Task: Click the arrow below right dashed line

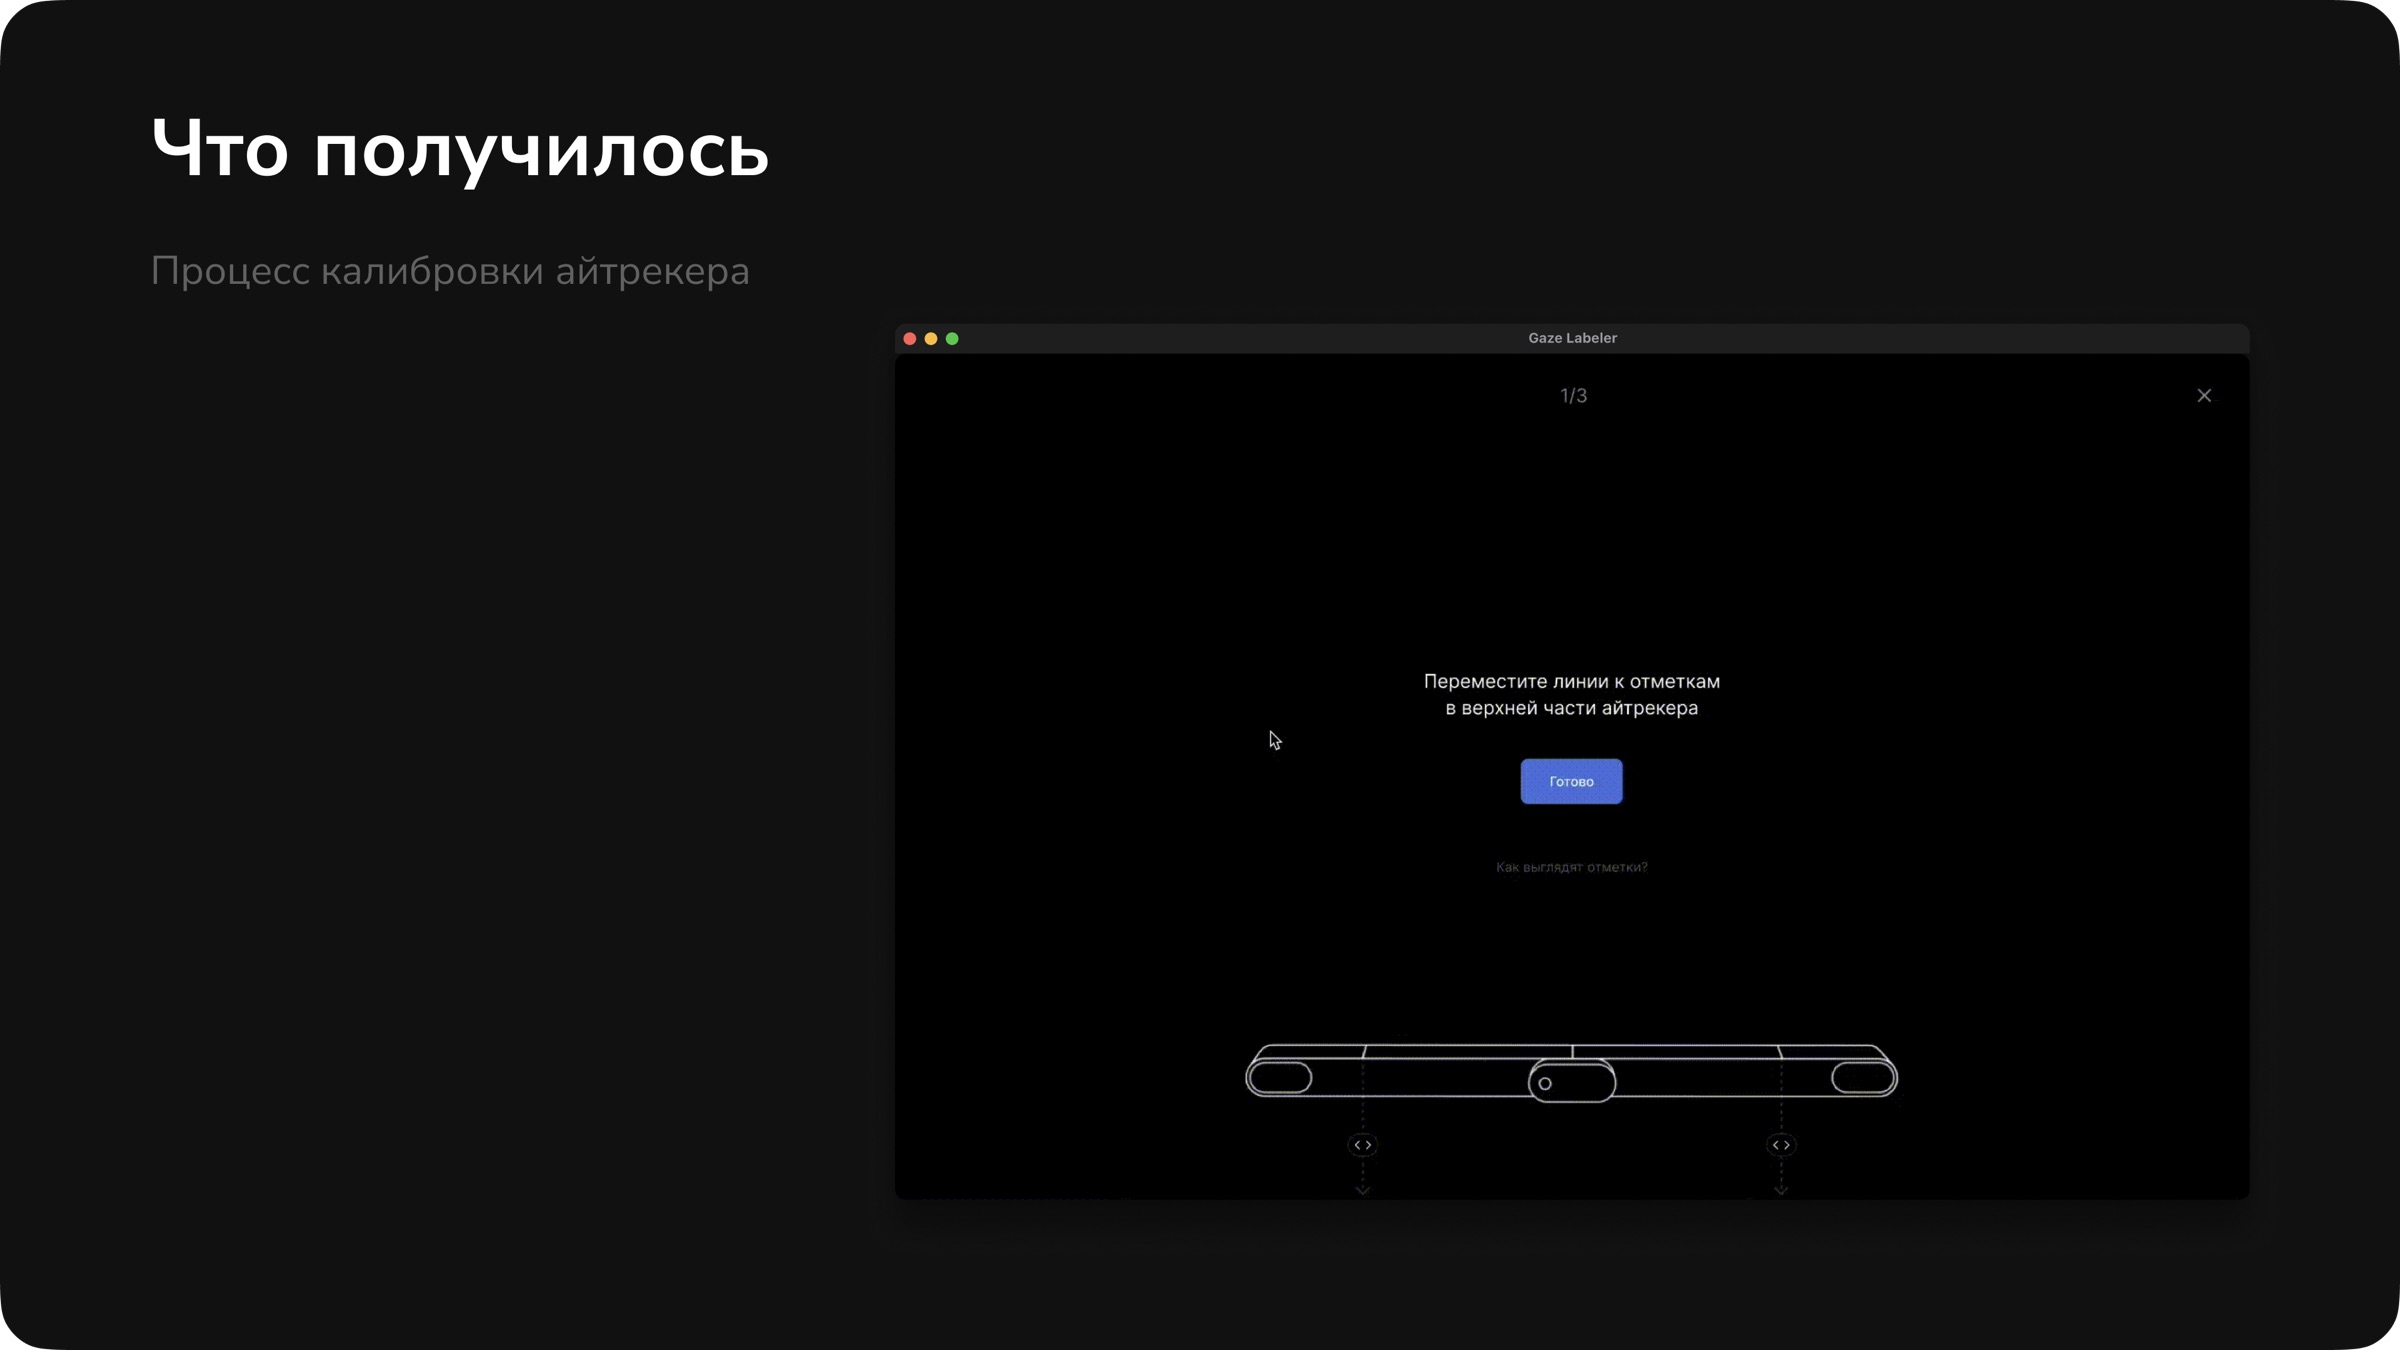Action: tap(1781, 1190)
